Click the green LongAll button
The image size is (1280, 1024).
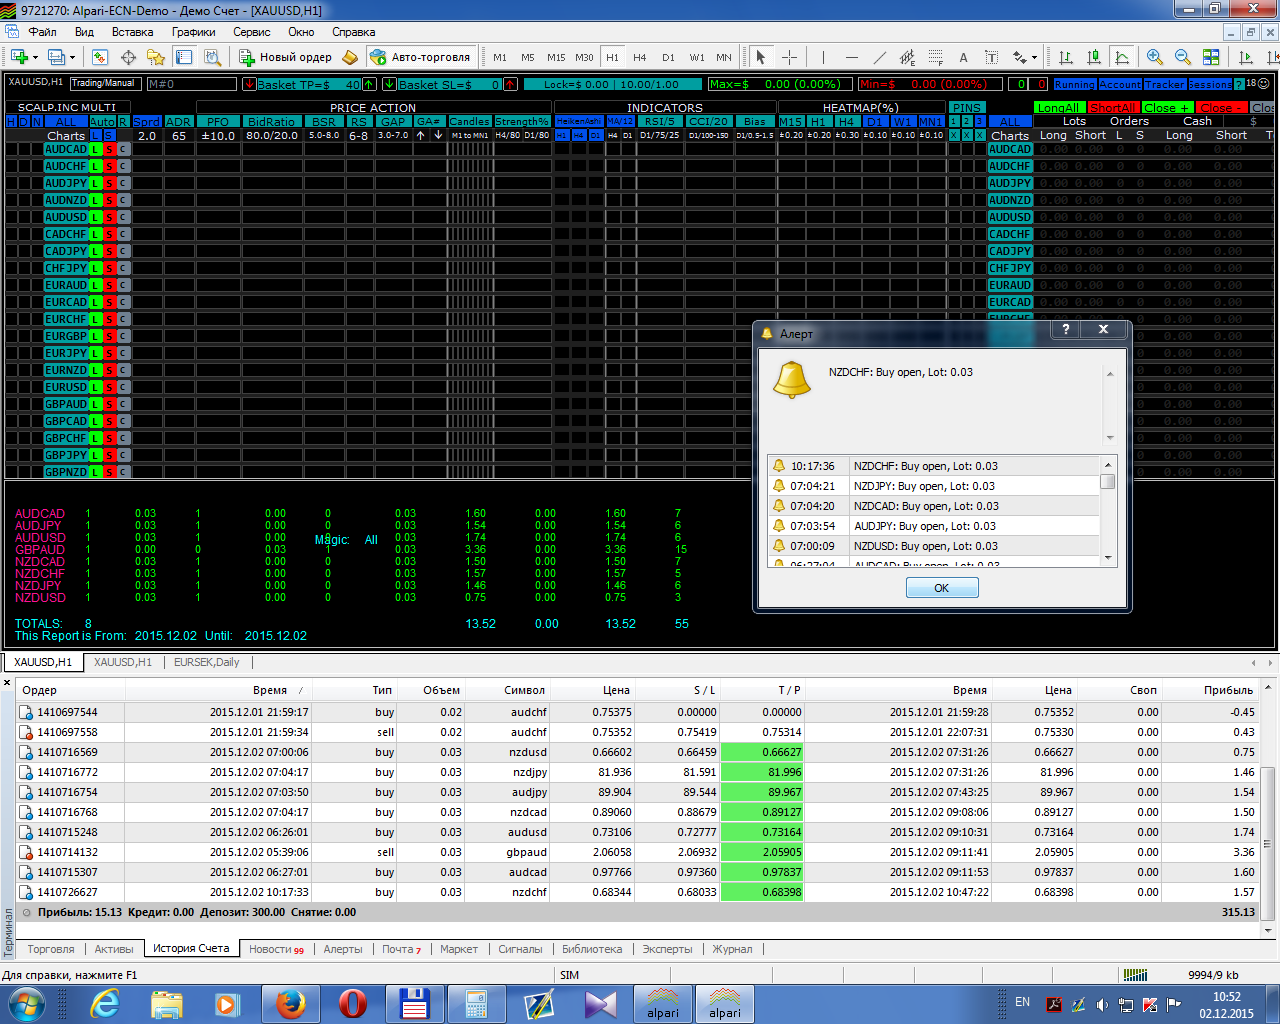[x=1059, y=107]
